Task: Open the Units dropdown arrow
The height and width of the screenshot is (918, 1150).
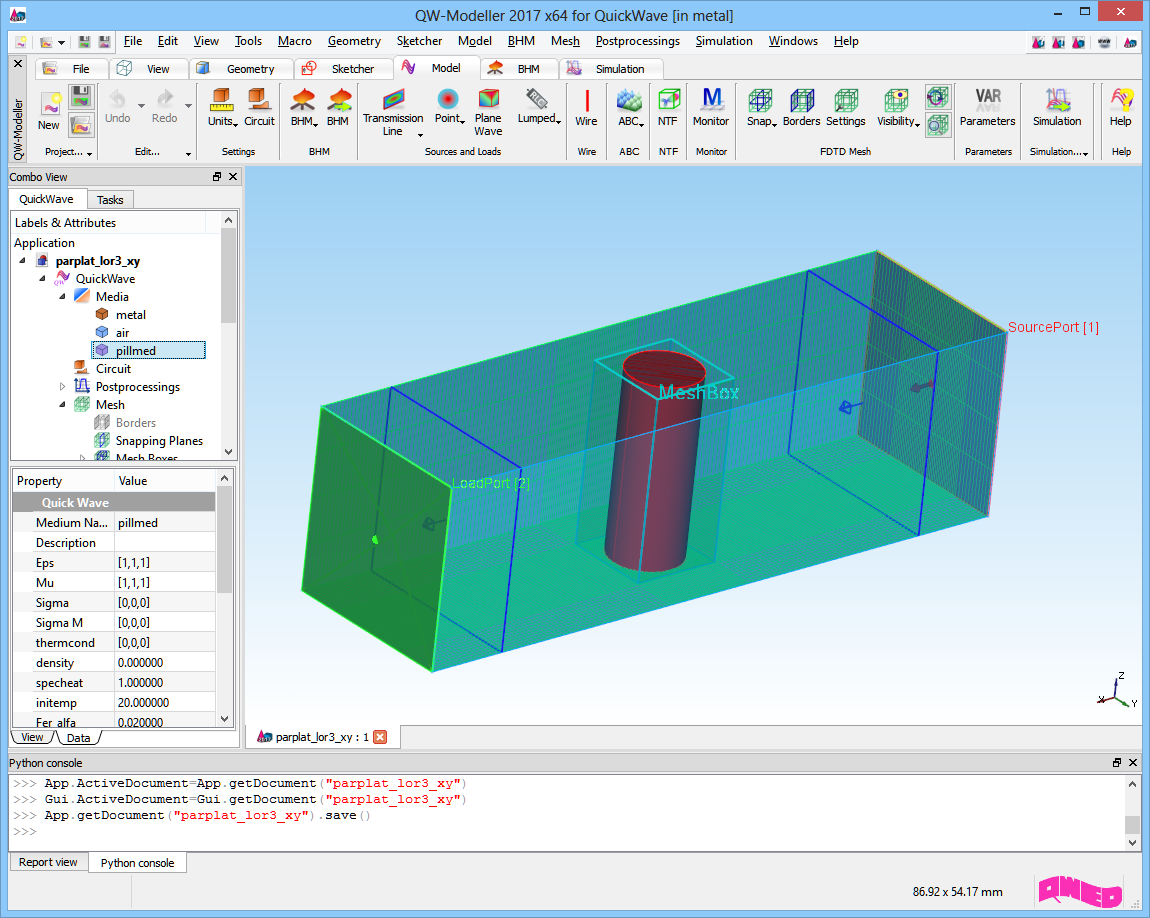Action: (x=234, y=124)
